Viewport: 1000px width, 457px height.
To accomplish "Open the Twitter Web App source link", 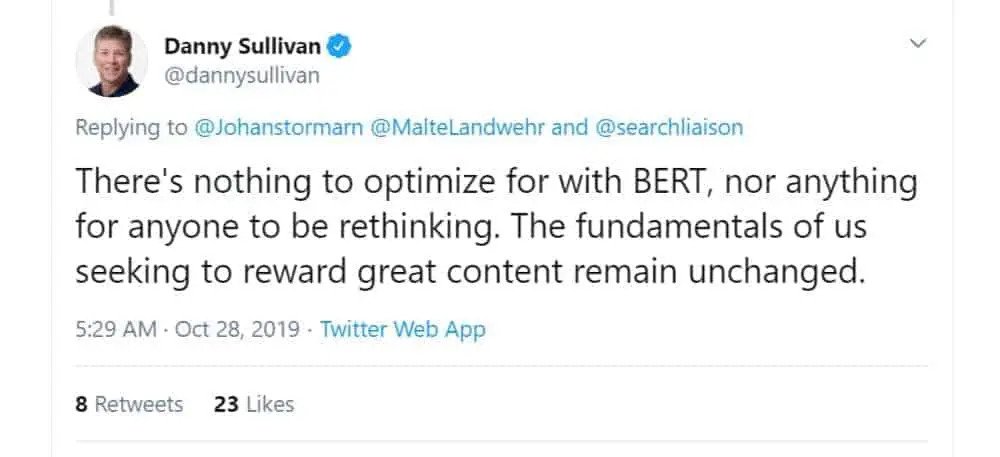I will click(403, 330).
